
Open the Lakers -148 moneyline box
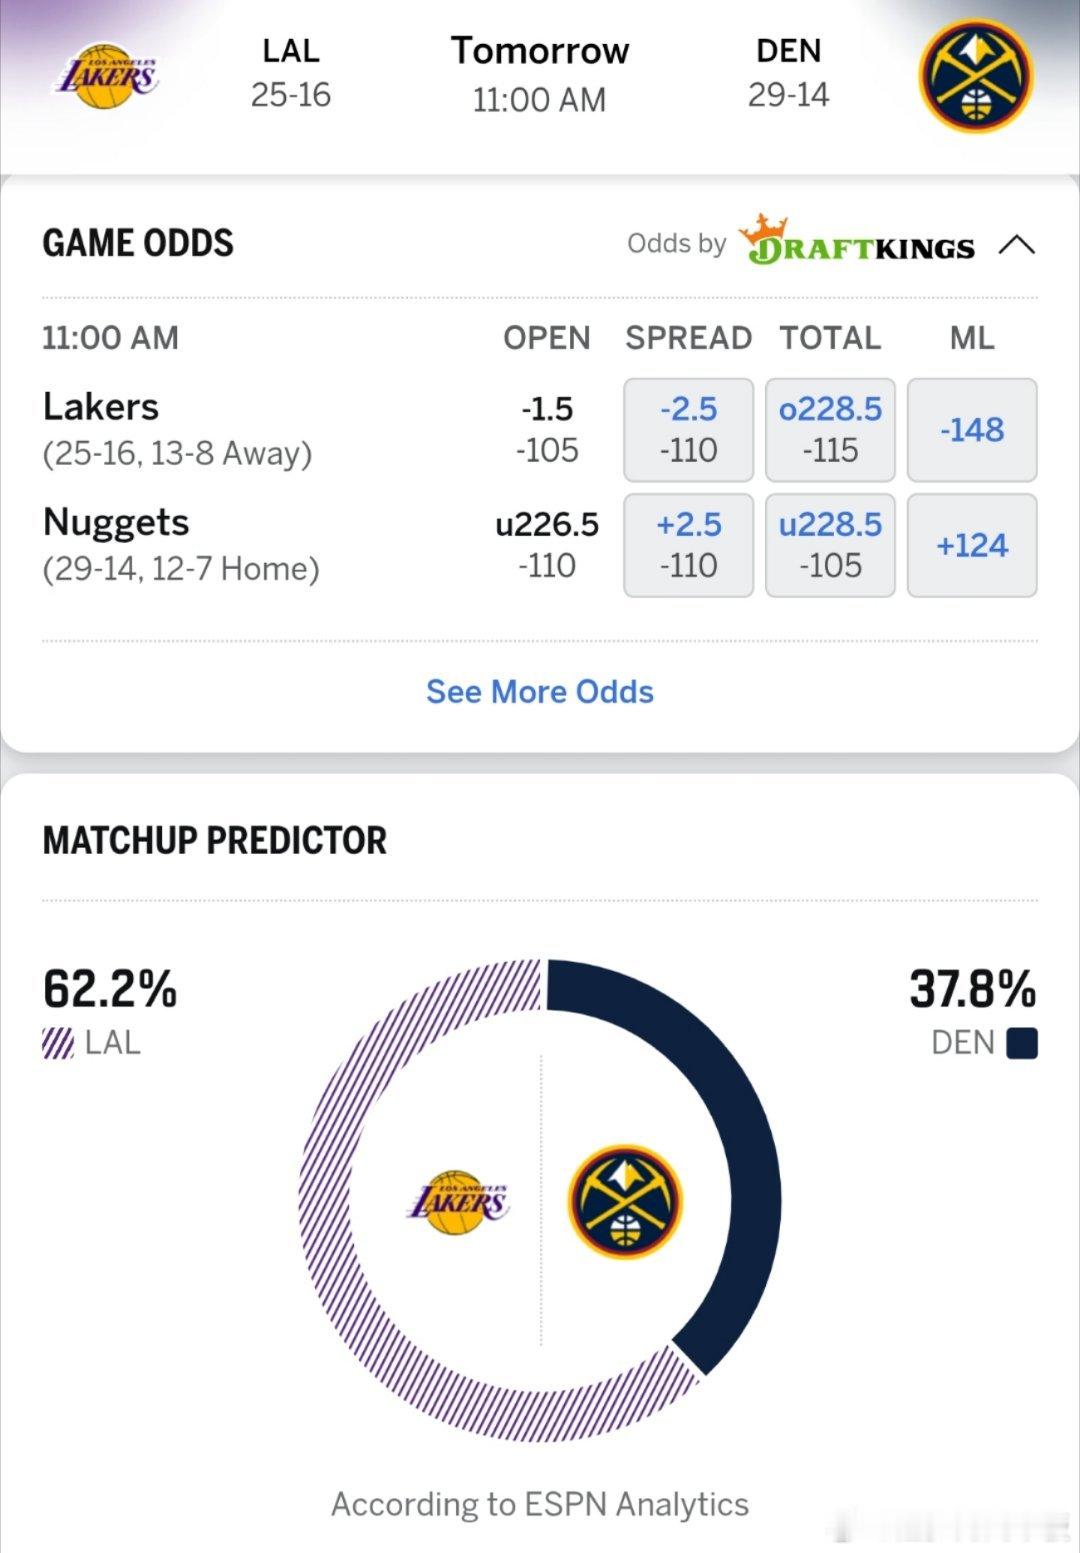click(971, 430)
